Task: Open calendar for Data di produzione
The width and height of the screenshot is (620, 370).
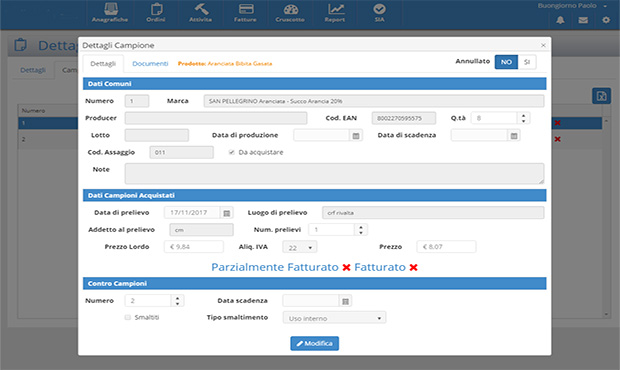Action: (356, 136)
